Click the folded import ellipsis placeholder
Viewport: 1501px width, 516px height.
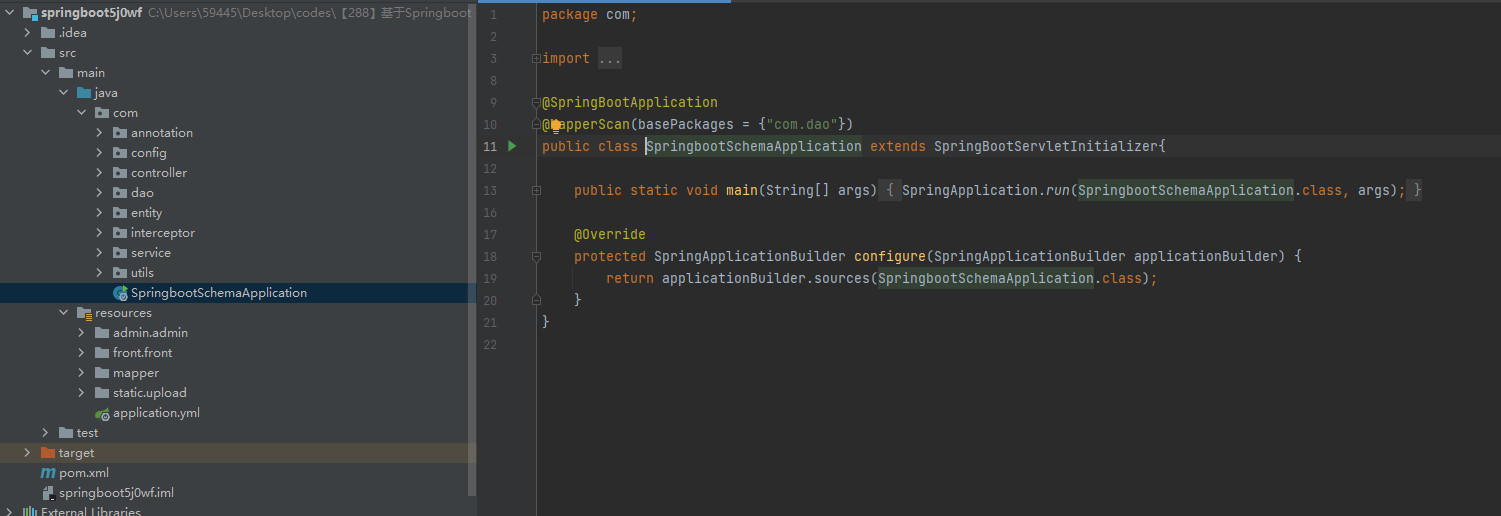coord(610,59)
